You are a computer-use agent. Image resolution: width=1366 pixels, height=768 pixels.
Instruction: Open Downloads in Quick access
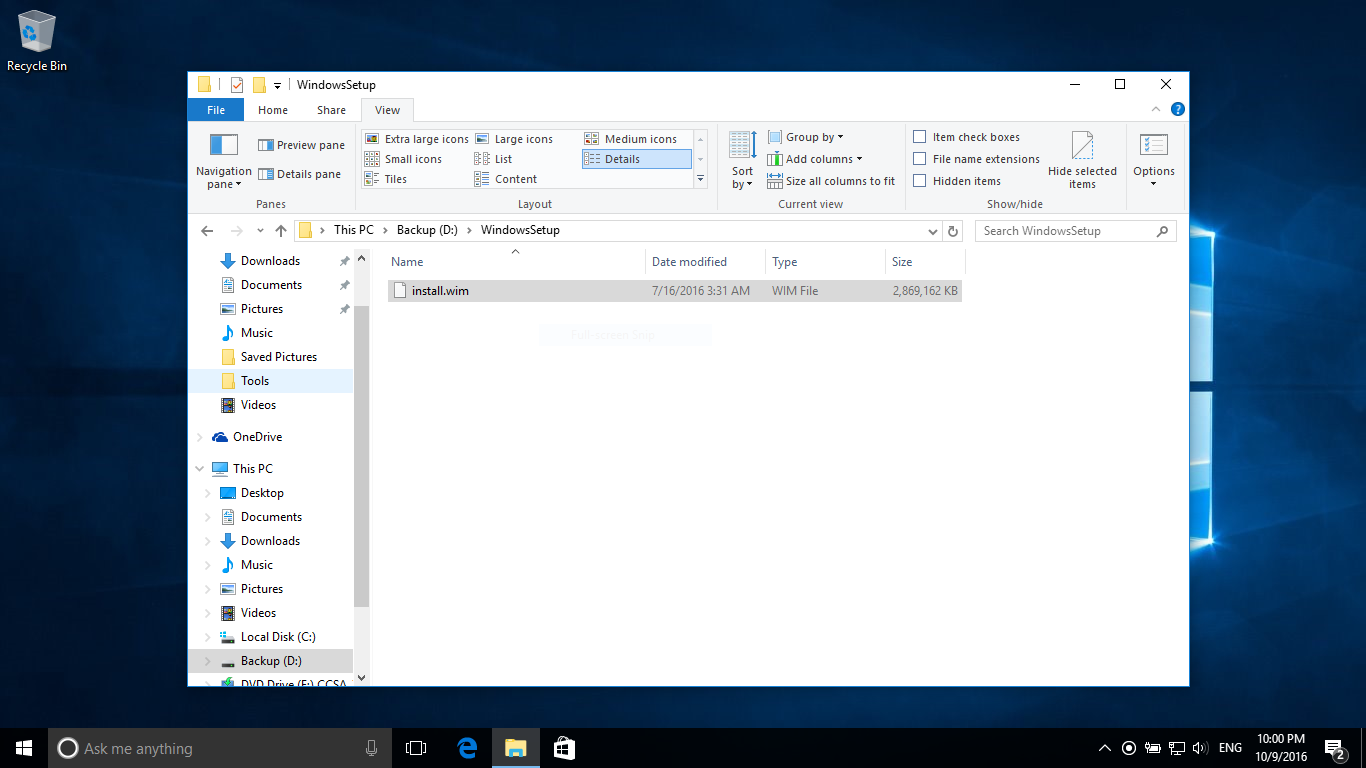270,261
